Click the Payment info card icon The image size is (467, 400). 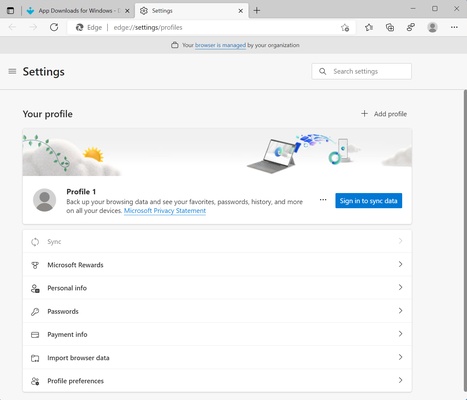pyautogui.click(x=35, y=335)
